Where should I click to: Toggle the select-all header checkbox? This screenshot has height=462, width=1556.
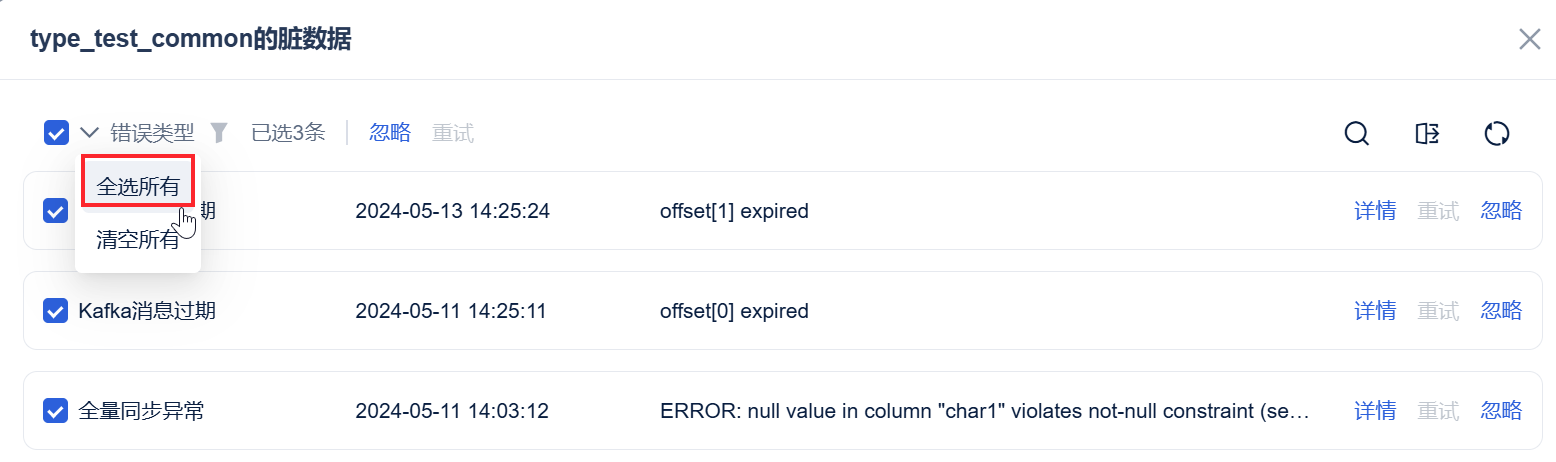pos(56,132)
